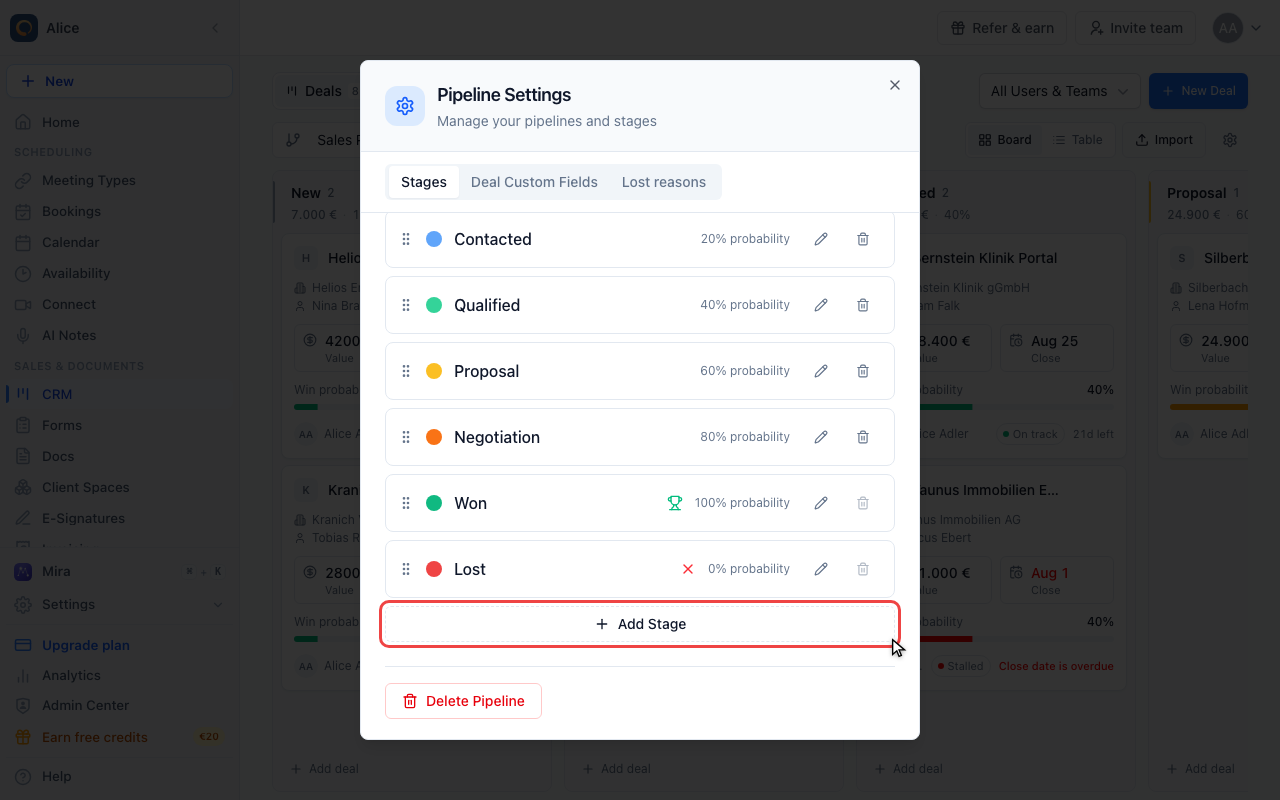This screenshot has height=800, width=1280.
Task: Delete the Proposal stage with the trash icon
Action: coord(863,371)
